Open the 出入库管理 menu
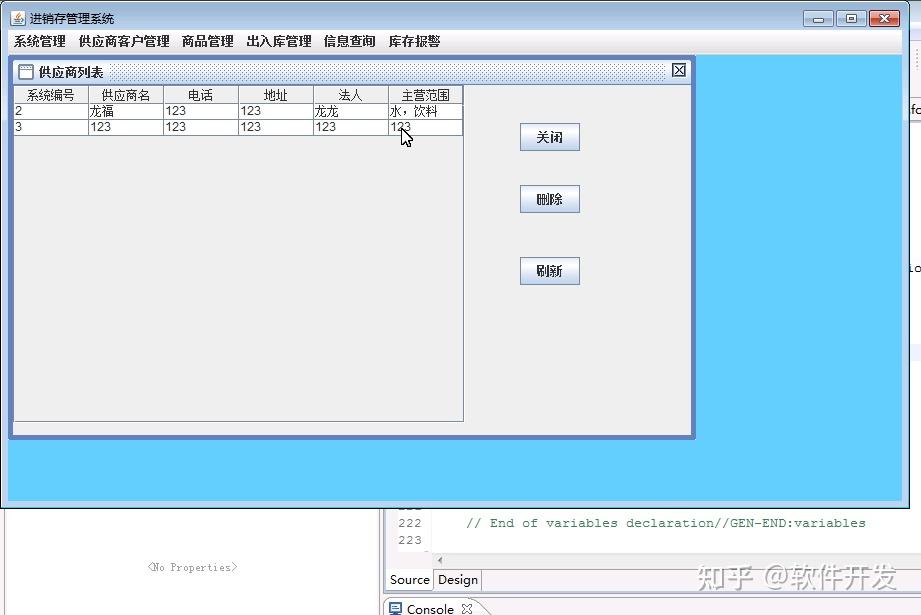This screenshot has width=921, height=615. (278, 41)
